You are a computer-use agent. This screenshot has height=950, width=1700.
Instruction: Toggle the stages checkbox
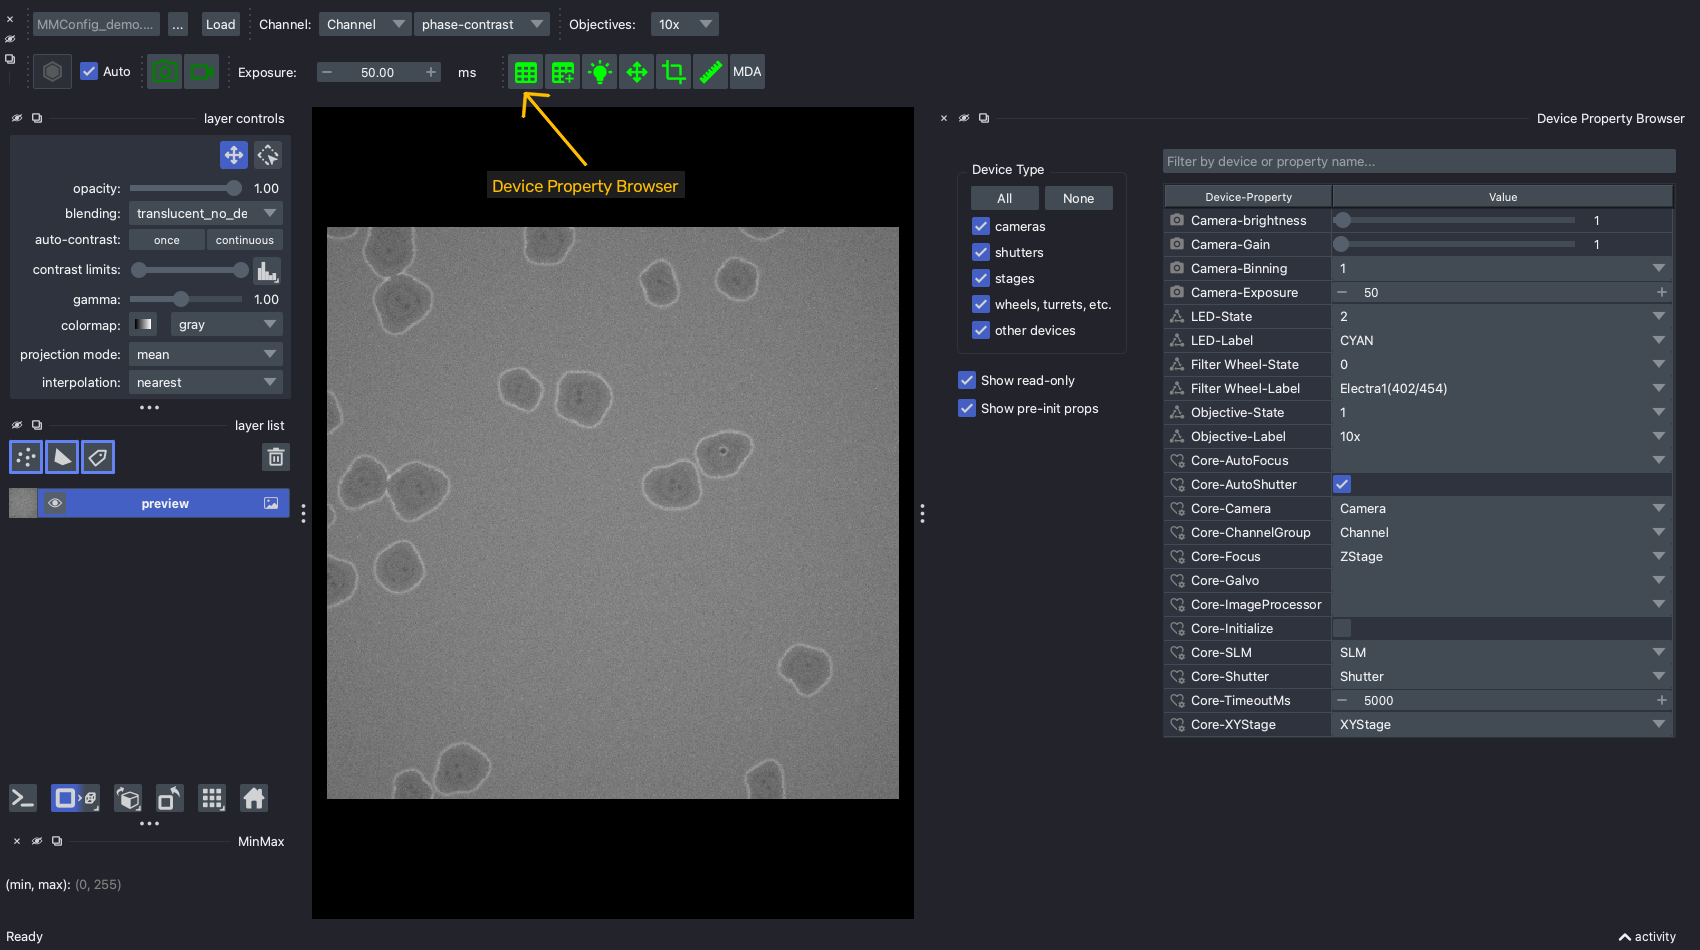coord(981,278)
